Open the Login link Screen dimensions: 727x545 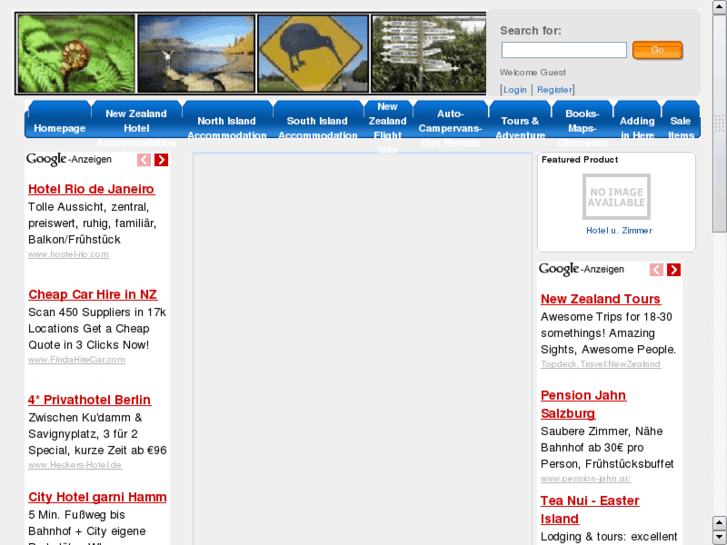(515, 90)
